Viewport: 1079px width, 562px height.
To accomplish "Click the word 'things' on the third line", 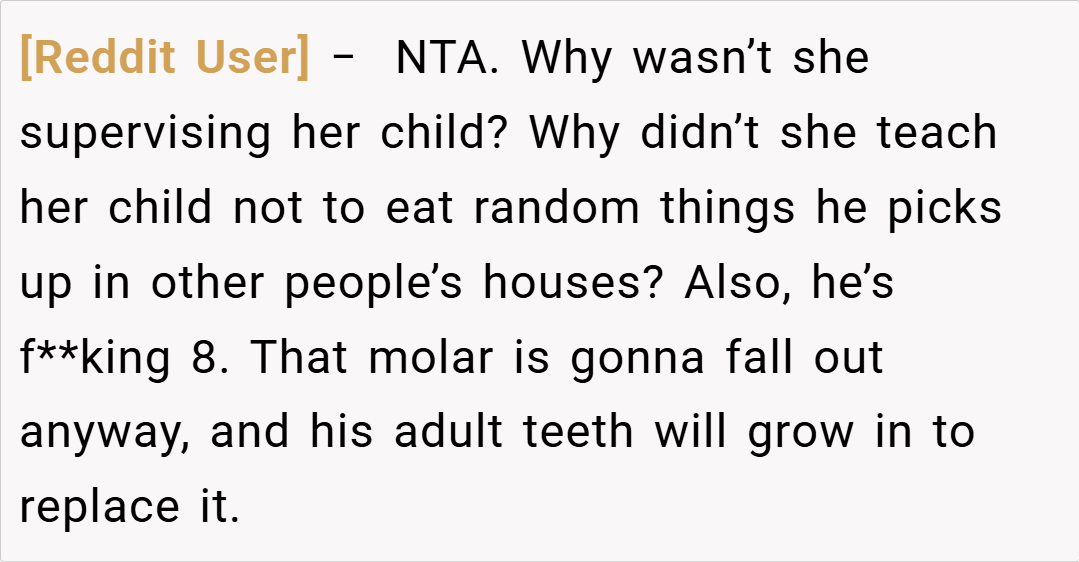I will pos(732,209).
